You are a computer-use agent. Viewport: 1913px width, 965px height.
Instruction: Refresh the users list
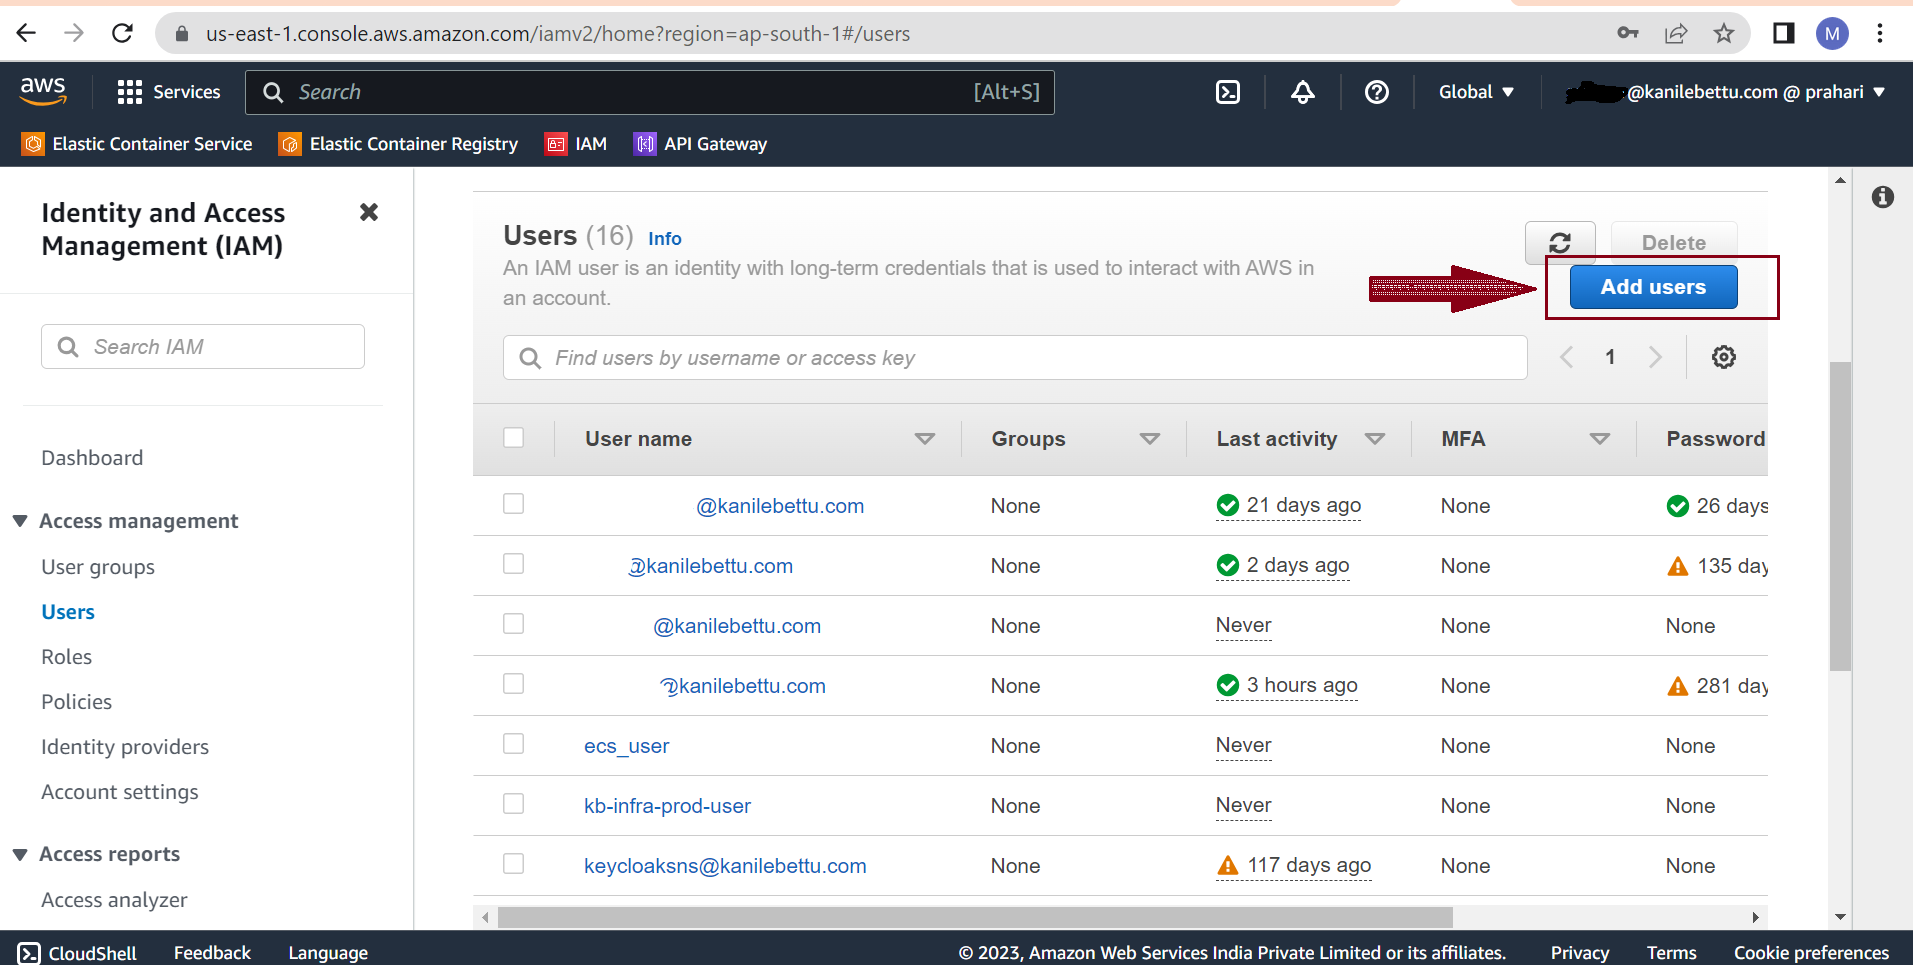tap(1559, 242)
